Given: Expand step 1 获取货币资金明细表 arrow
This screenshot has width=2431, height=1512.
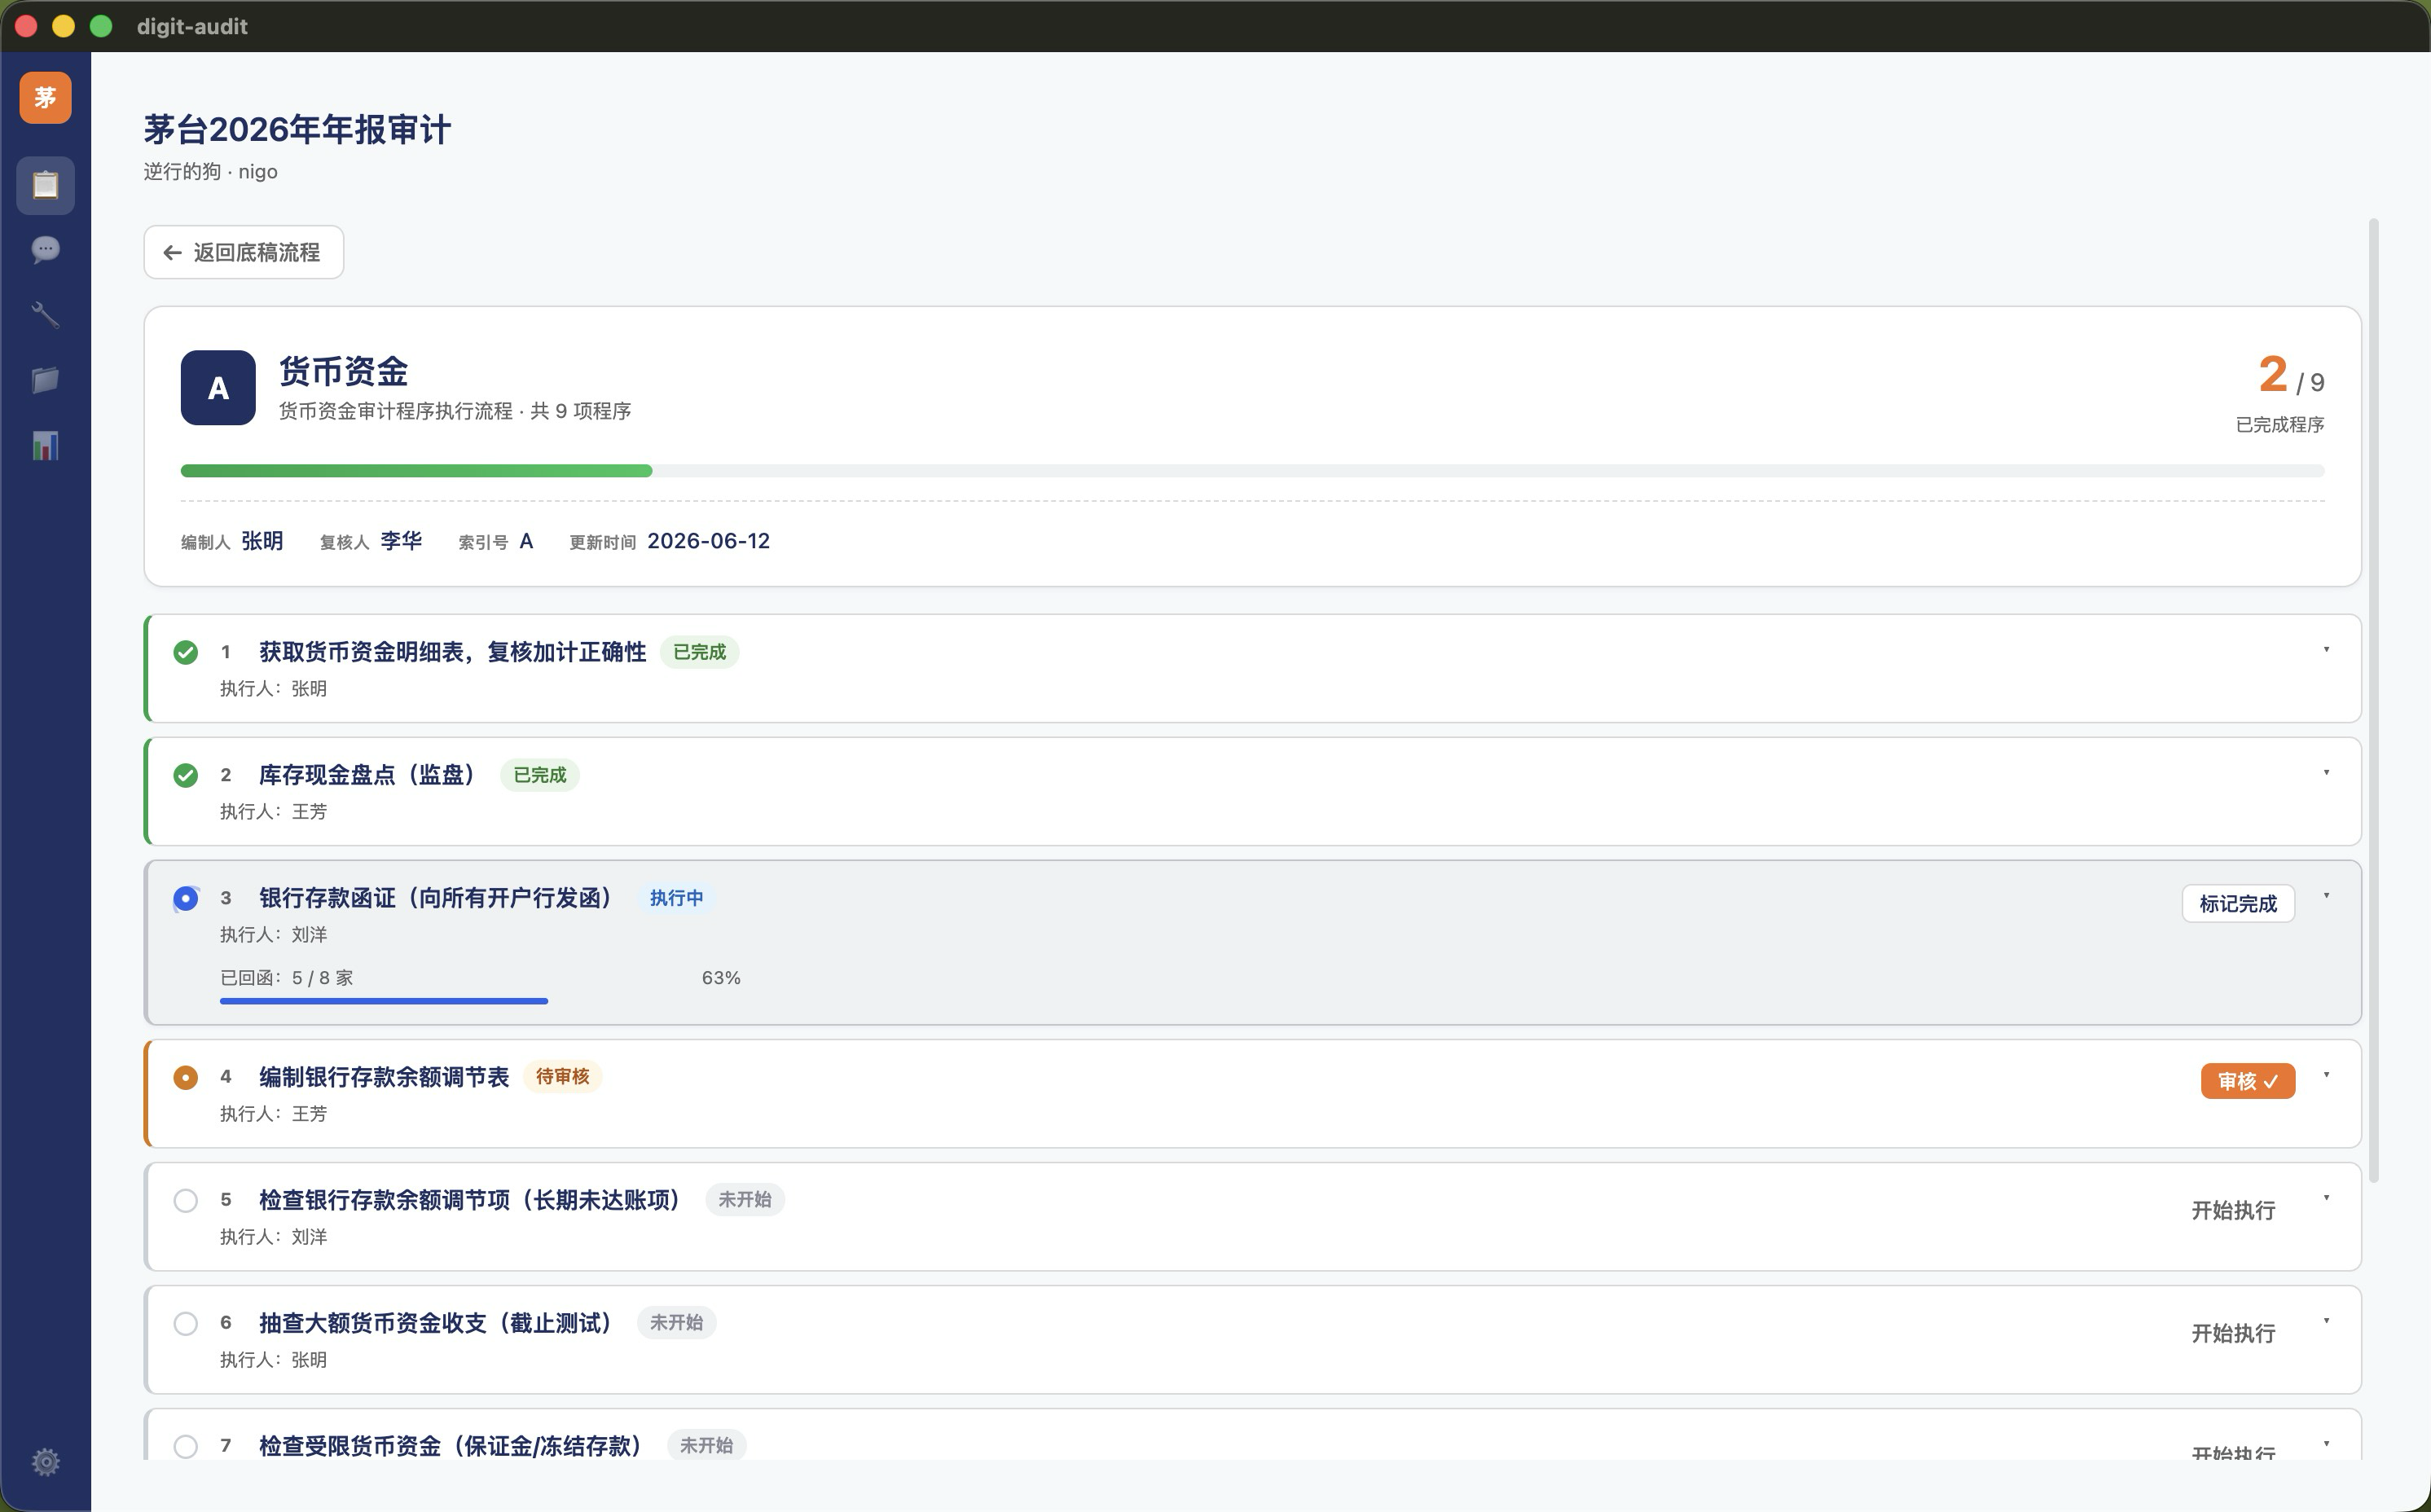Looking at the screenshot, I should 2326,650.
